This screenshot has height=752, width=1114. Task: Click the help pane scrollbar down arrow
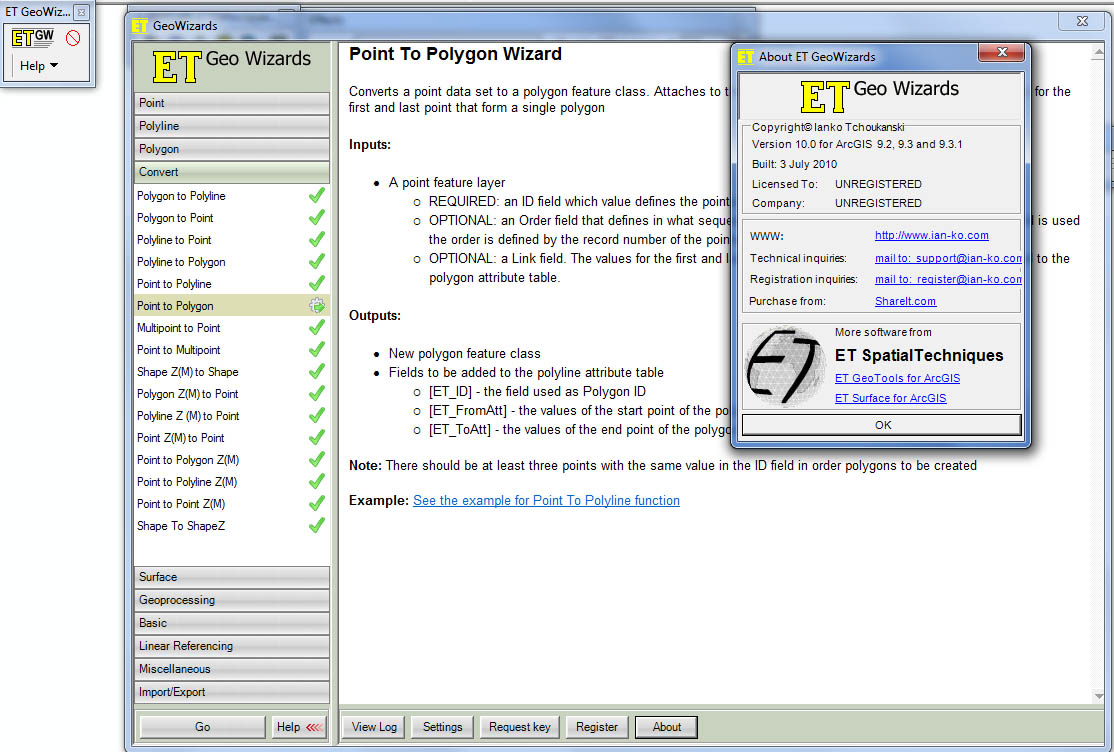click(1099, 696)
